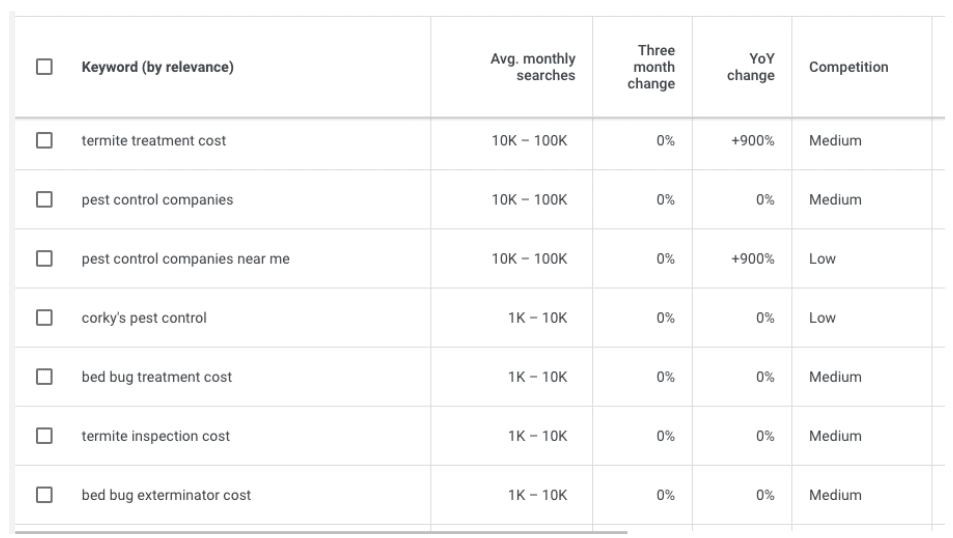This screenshot has height=538, width=953.
Task: Tick termite inspection cost checkbox
Action: [x=44, y=436]
